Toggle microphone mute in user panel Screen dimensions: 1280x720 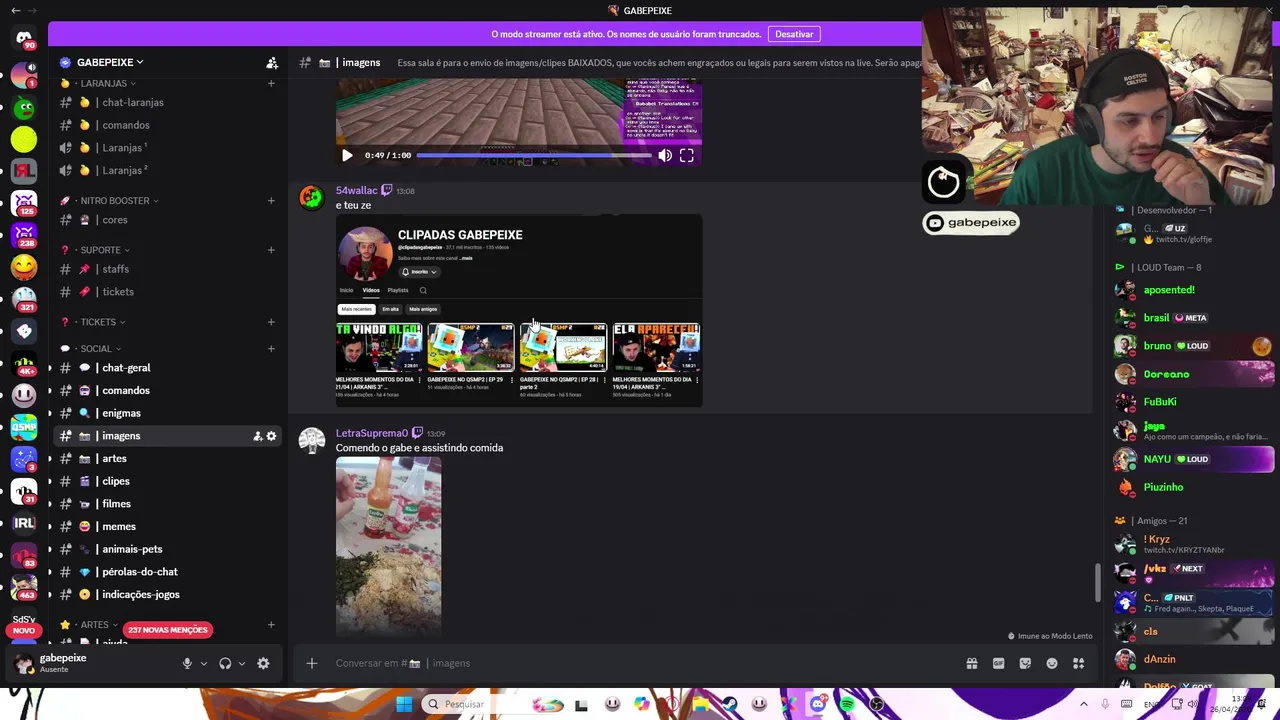(187, 663)
